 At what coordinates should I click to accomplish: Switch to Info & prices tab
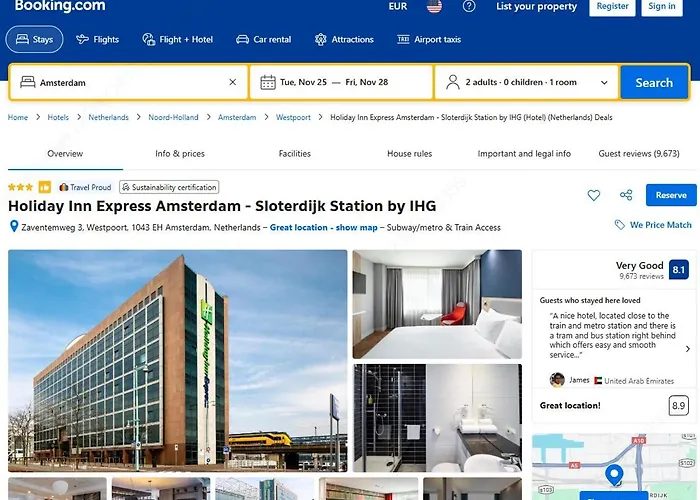(180, 154)
